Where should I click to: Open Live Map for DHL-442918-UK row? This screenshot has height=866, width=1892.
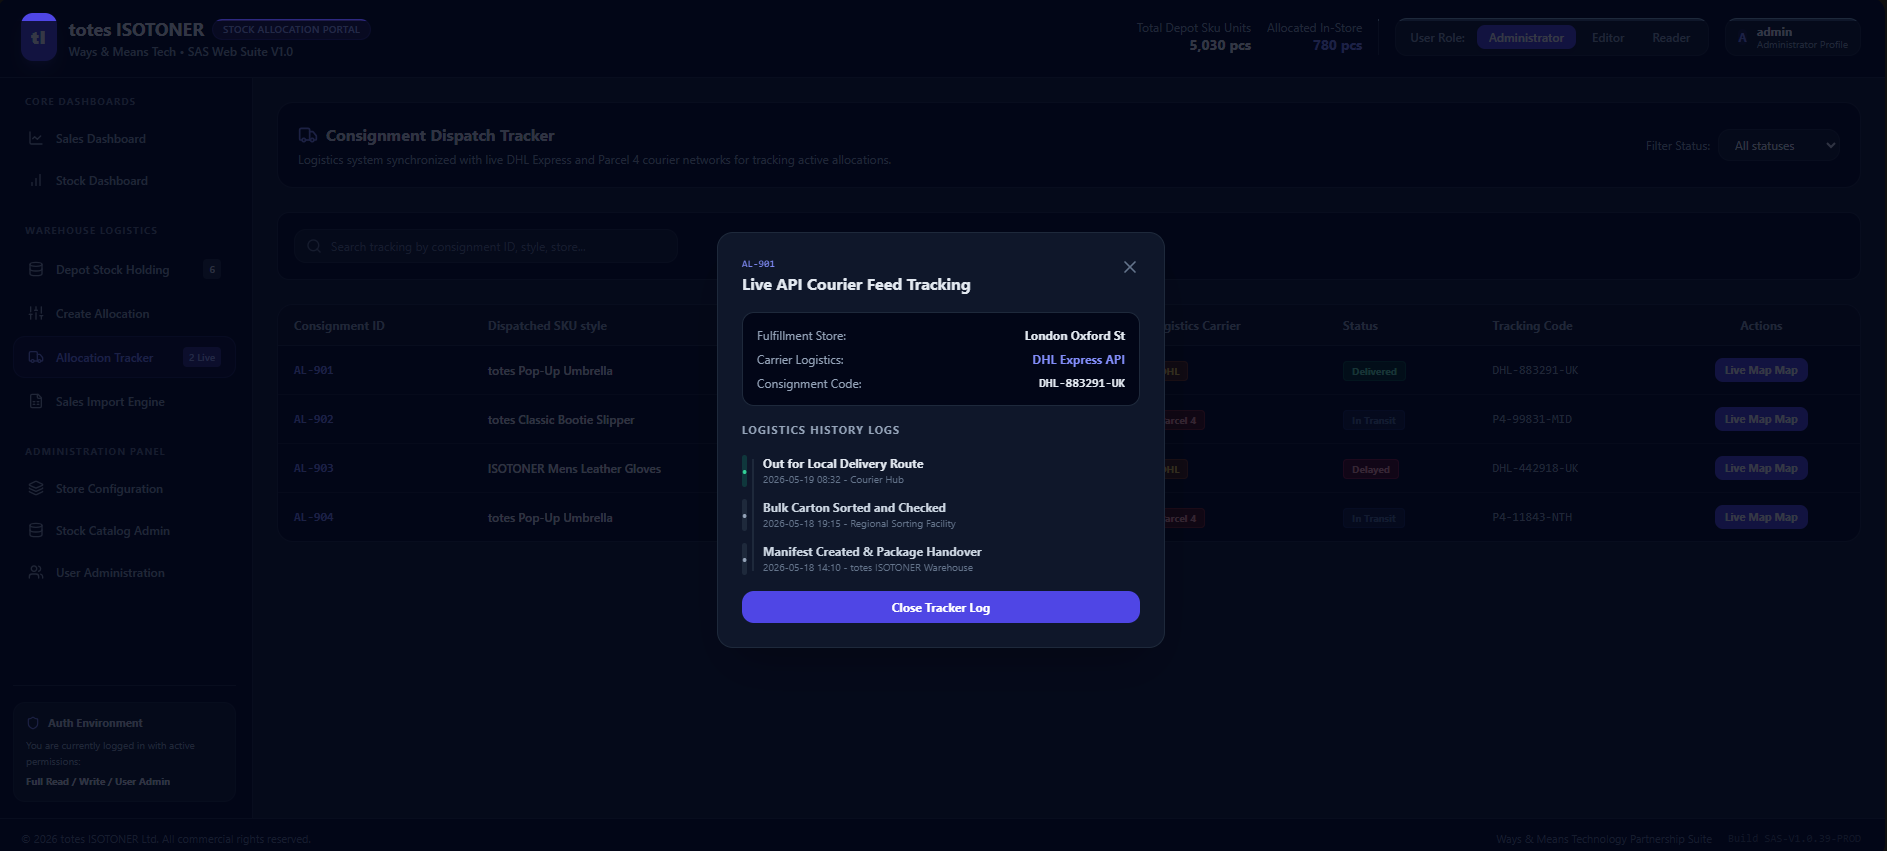(x=1761, y=468)
